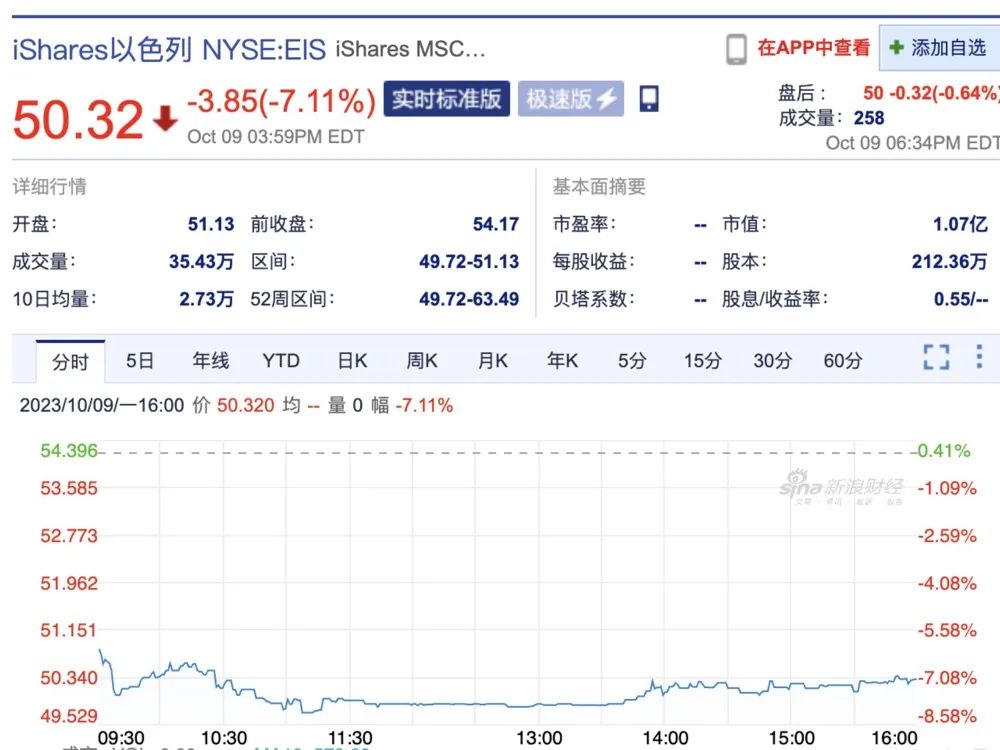Click the change value -3.85(-7.11%)

point(281,101)
